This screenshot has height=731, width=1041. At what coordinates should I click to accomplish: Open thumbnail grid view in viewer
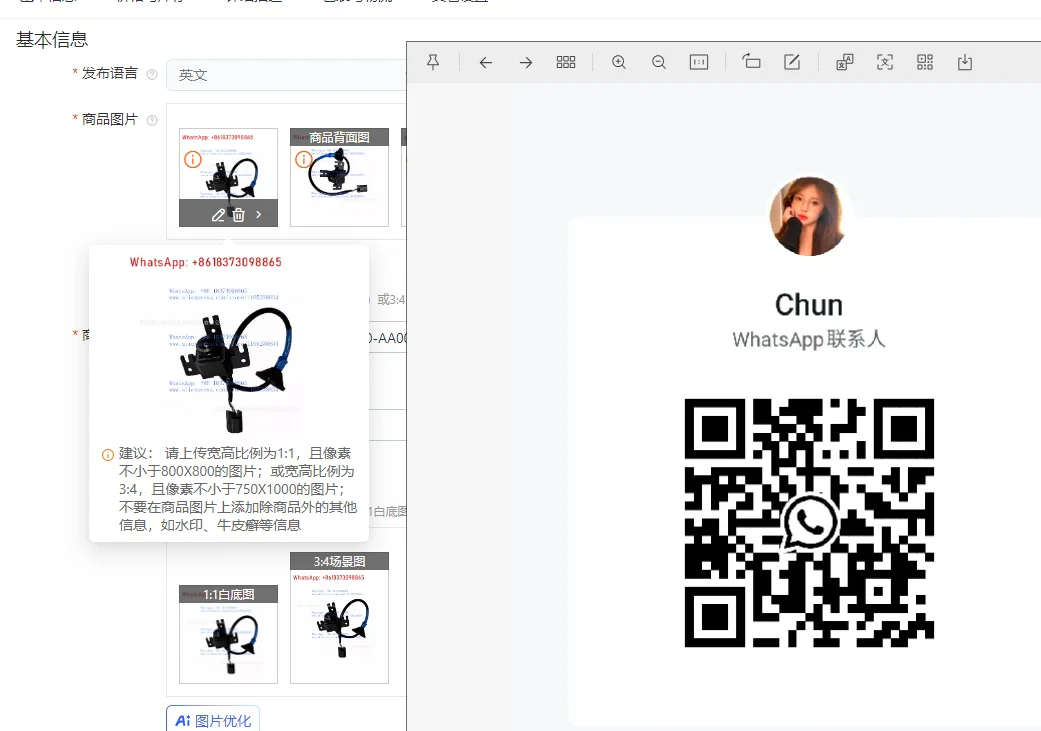click(566, 62)
